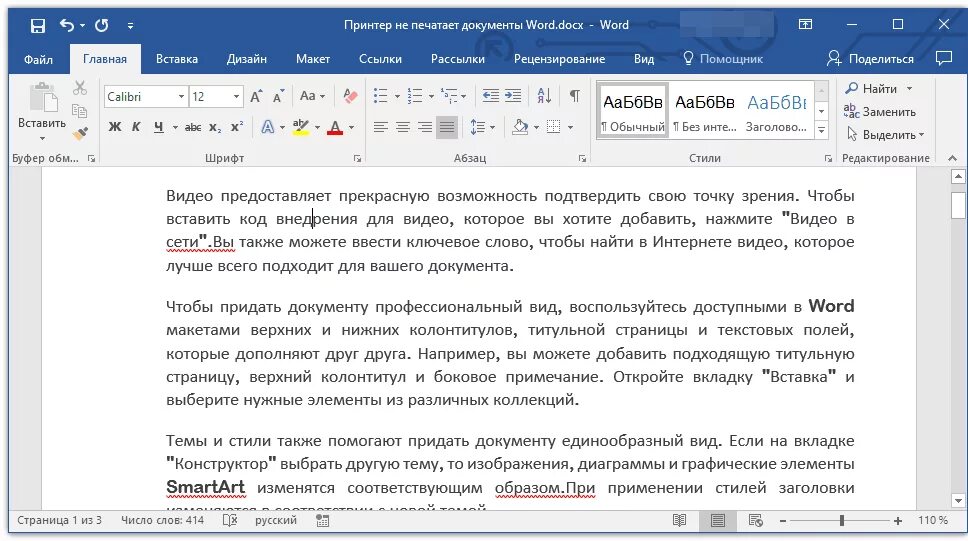
Task: Save document via quick access floppy icon
Action: (x=38, y=25)
